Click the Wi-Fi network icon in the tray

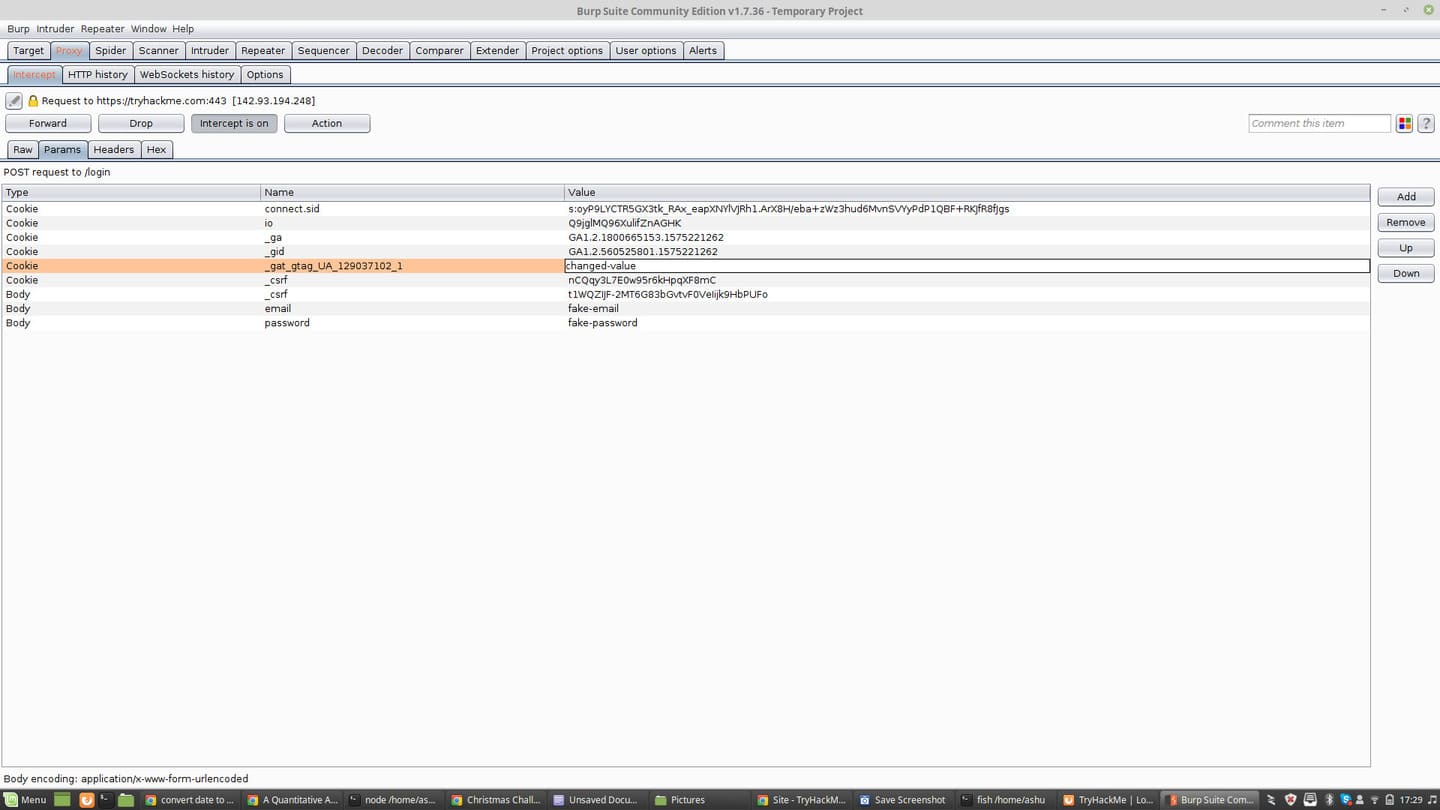coord(1373,800)
